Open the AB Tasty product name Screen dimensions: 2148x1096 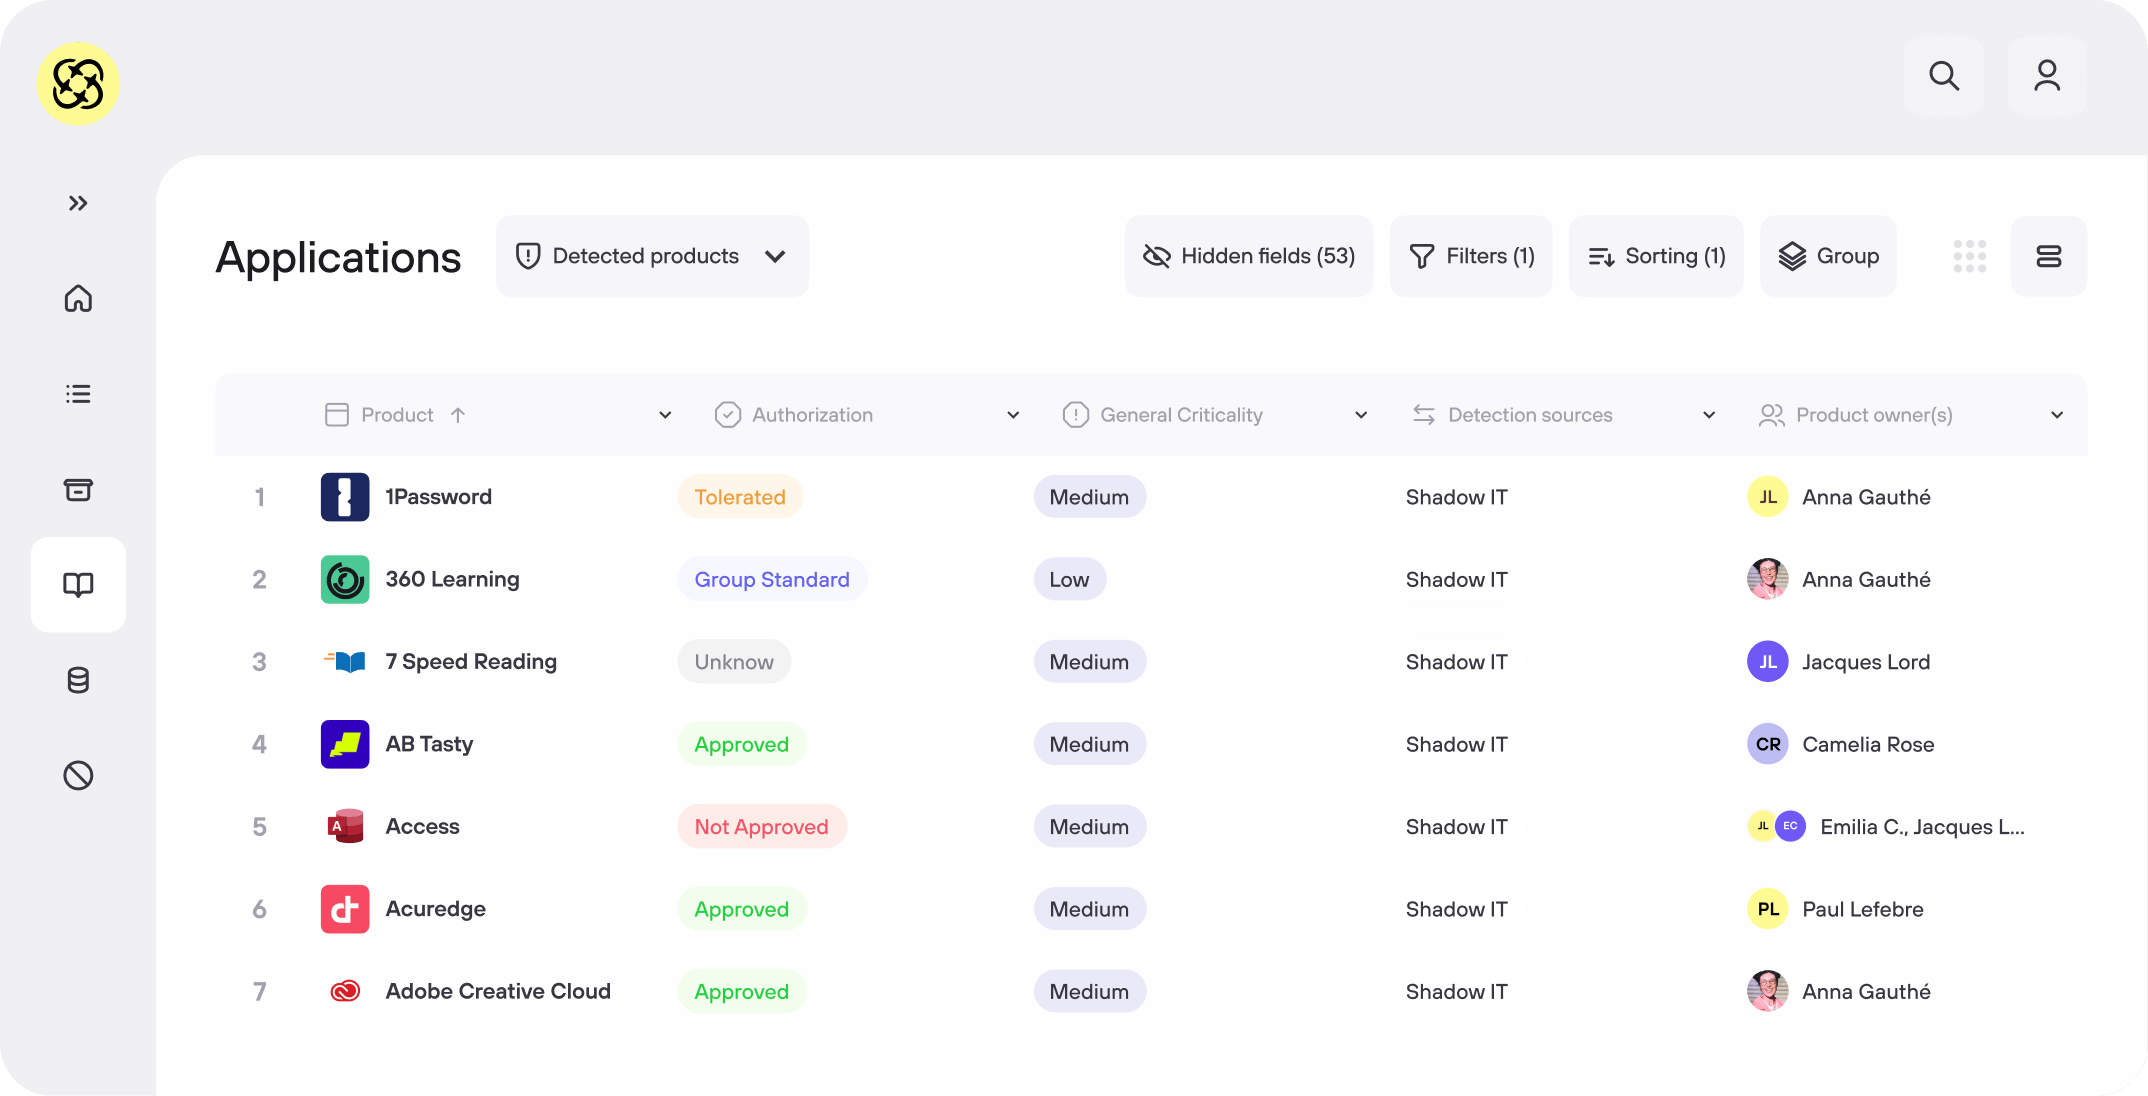click(x=430, y=744)
